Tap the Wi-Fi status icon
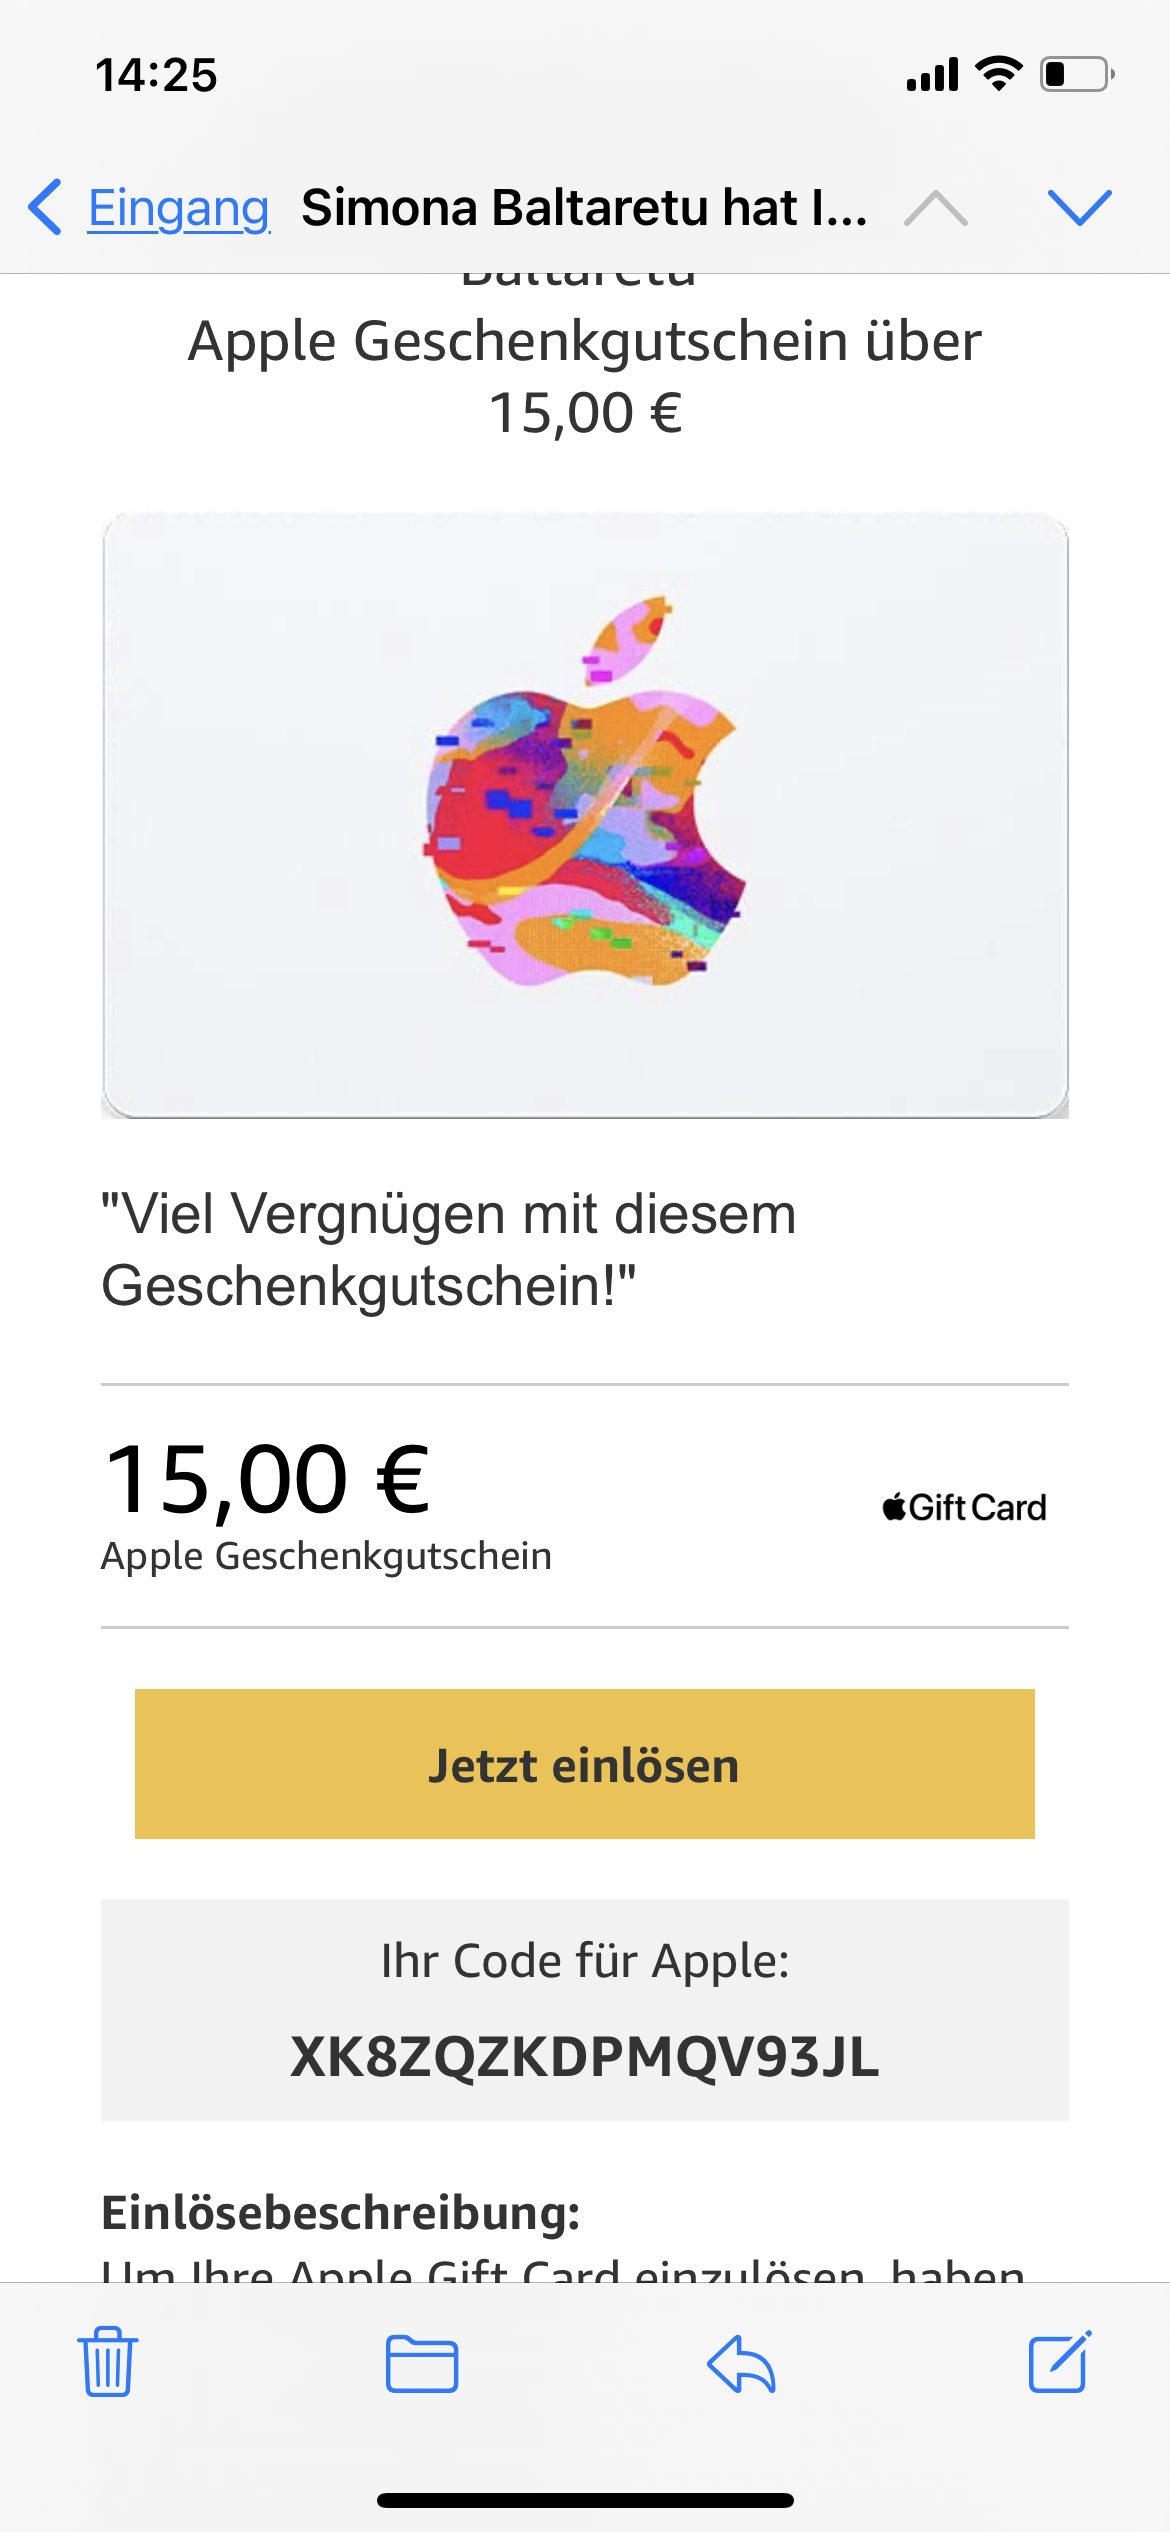 [x=998, y=74]
